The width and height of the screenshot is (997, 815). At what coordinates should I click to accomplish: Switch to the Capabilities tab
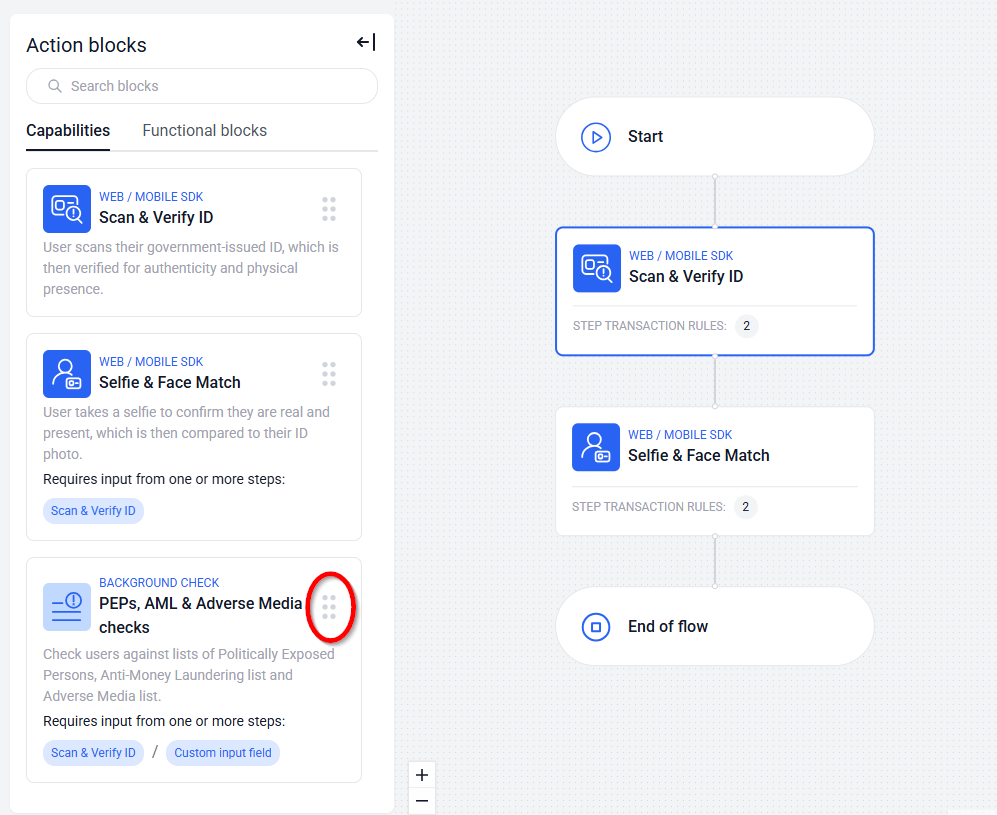[x=68, y=131]
